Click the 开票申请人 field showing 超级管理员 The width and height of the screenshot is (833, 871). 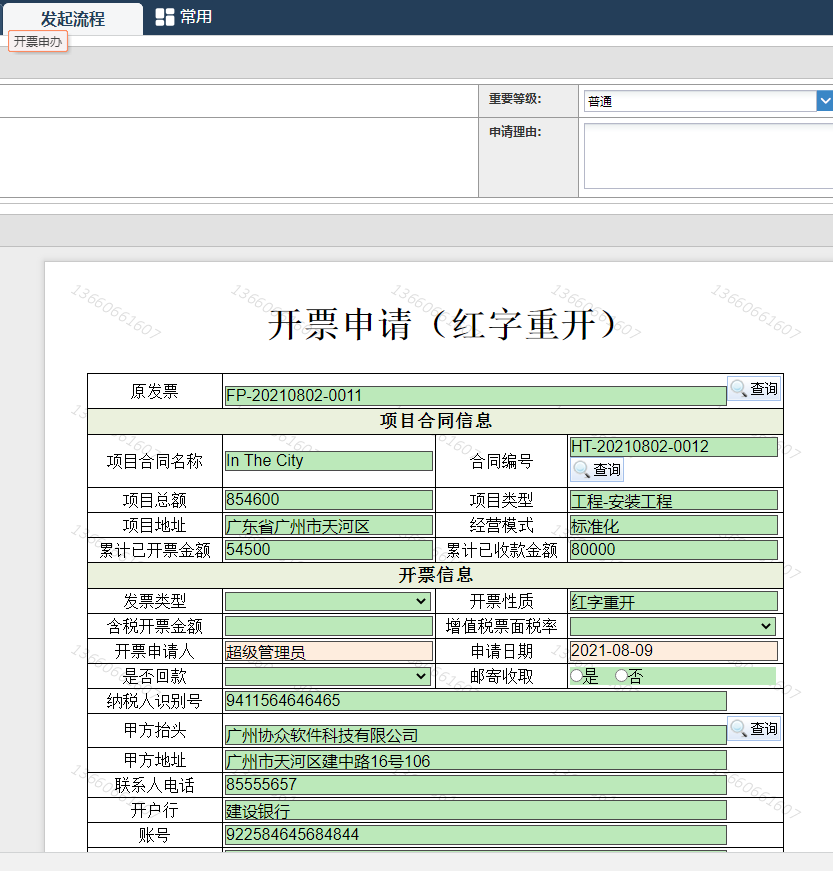[x=328, y=651]
